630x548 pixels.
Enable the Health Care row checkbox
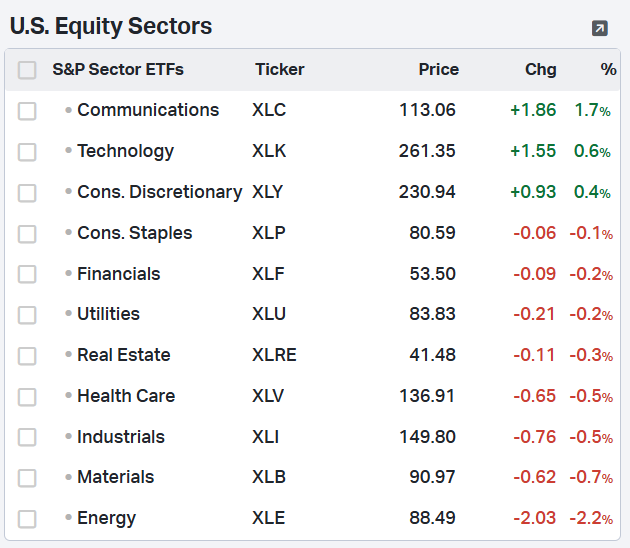27,397
